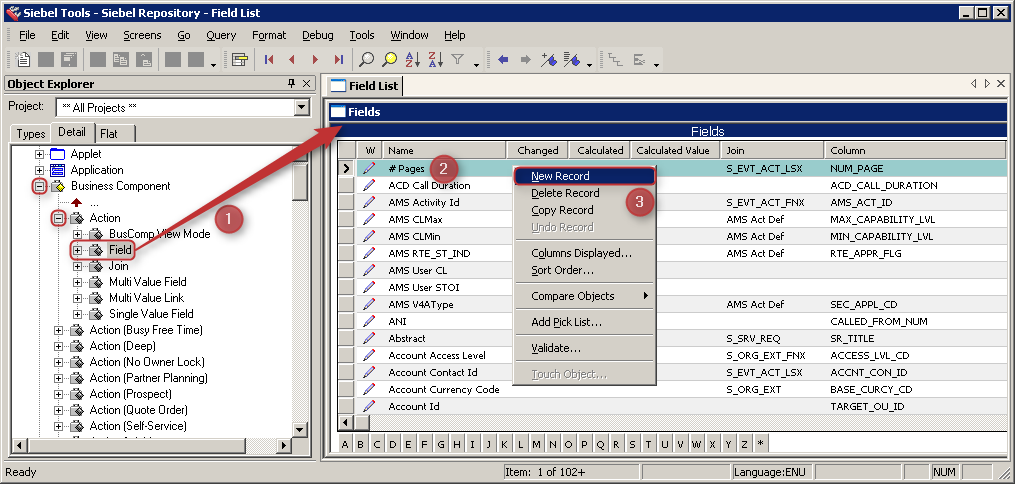This screenshot has width=1015, height=484.
Task: Jump to last record toolbar arrow
Action: click(x=339, y=60)
